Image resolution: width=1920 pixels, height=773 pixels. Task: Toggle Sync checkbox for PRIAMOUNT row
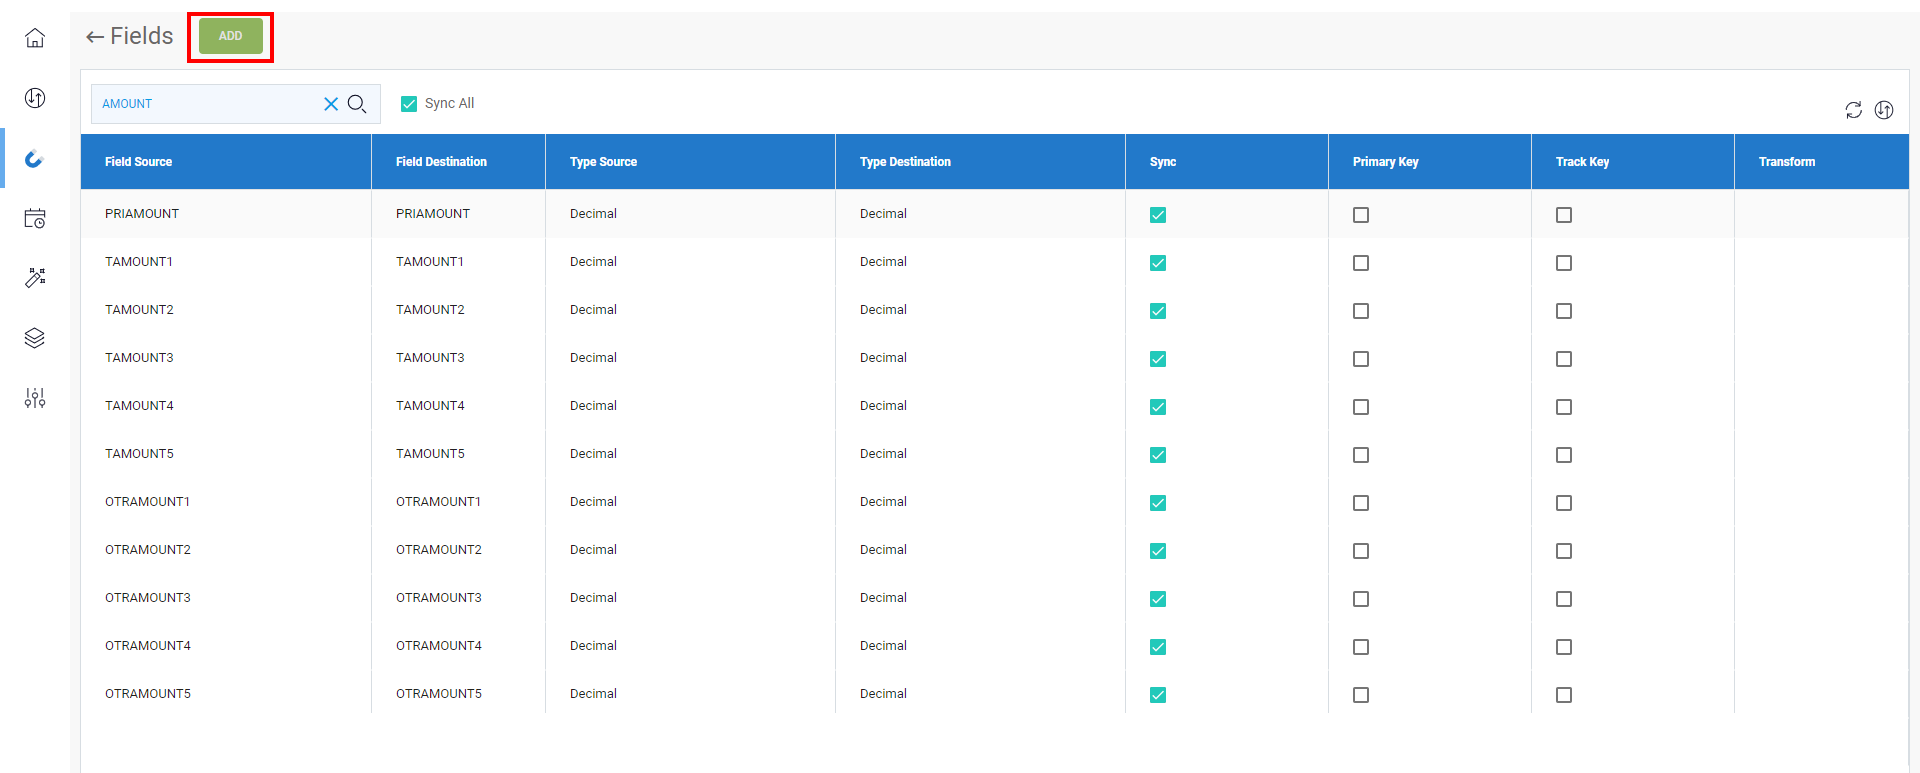point(1158,215)
